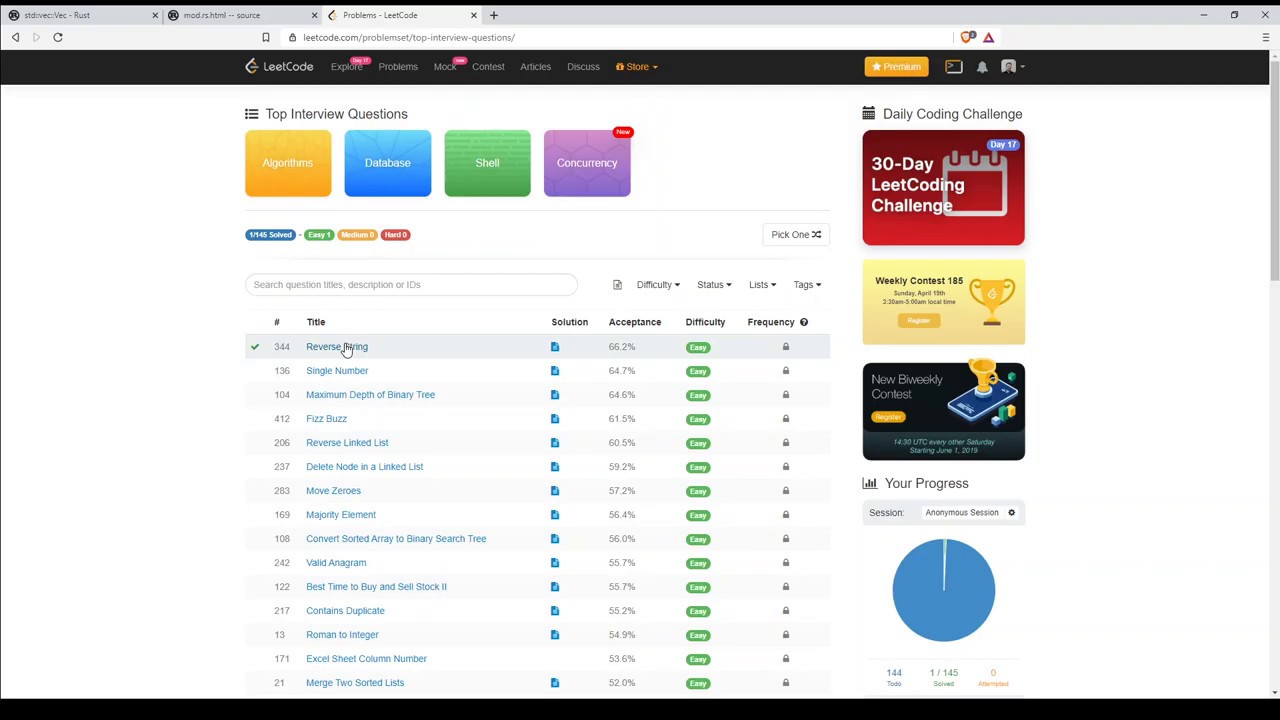Screen dimensions: 1280x720
Task: Click the Premium button
Action: [x=896, y=67]
